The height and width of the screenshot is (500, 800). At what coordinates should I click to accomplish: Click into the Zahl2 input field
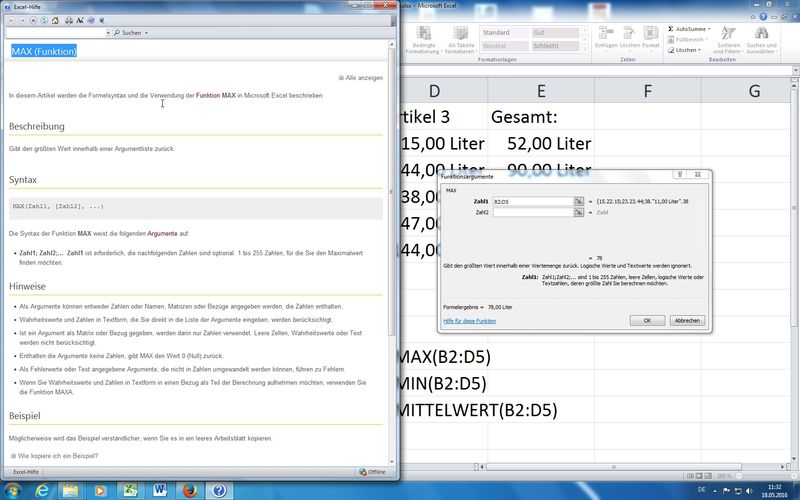tap(531, 212)
